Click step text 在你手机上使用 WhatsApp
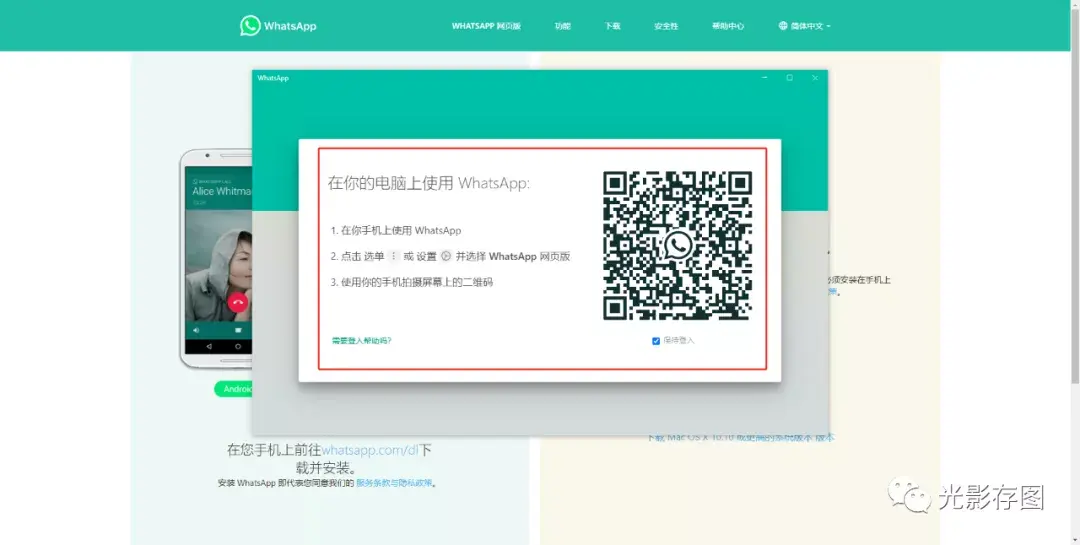The width and height of the screenshot is (1080, 545). tap(401, 231)
